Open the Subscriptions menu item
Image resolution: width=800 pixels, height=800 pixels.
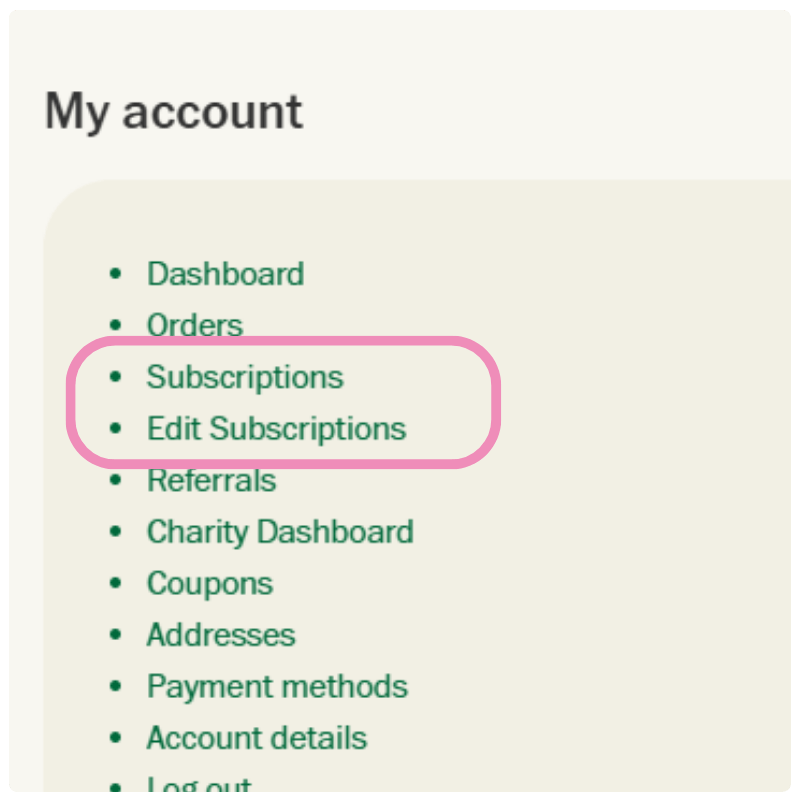coord(245,377)
